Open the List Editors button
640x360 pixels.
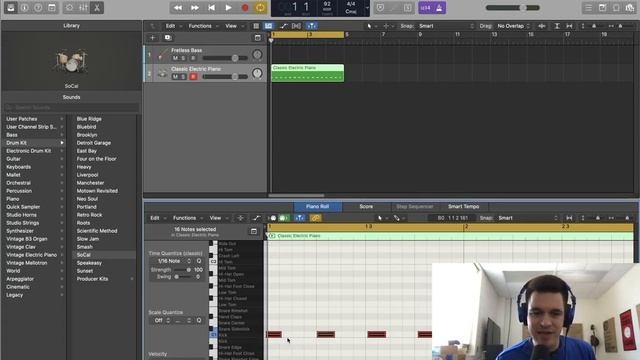click(589, 8)
